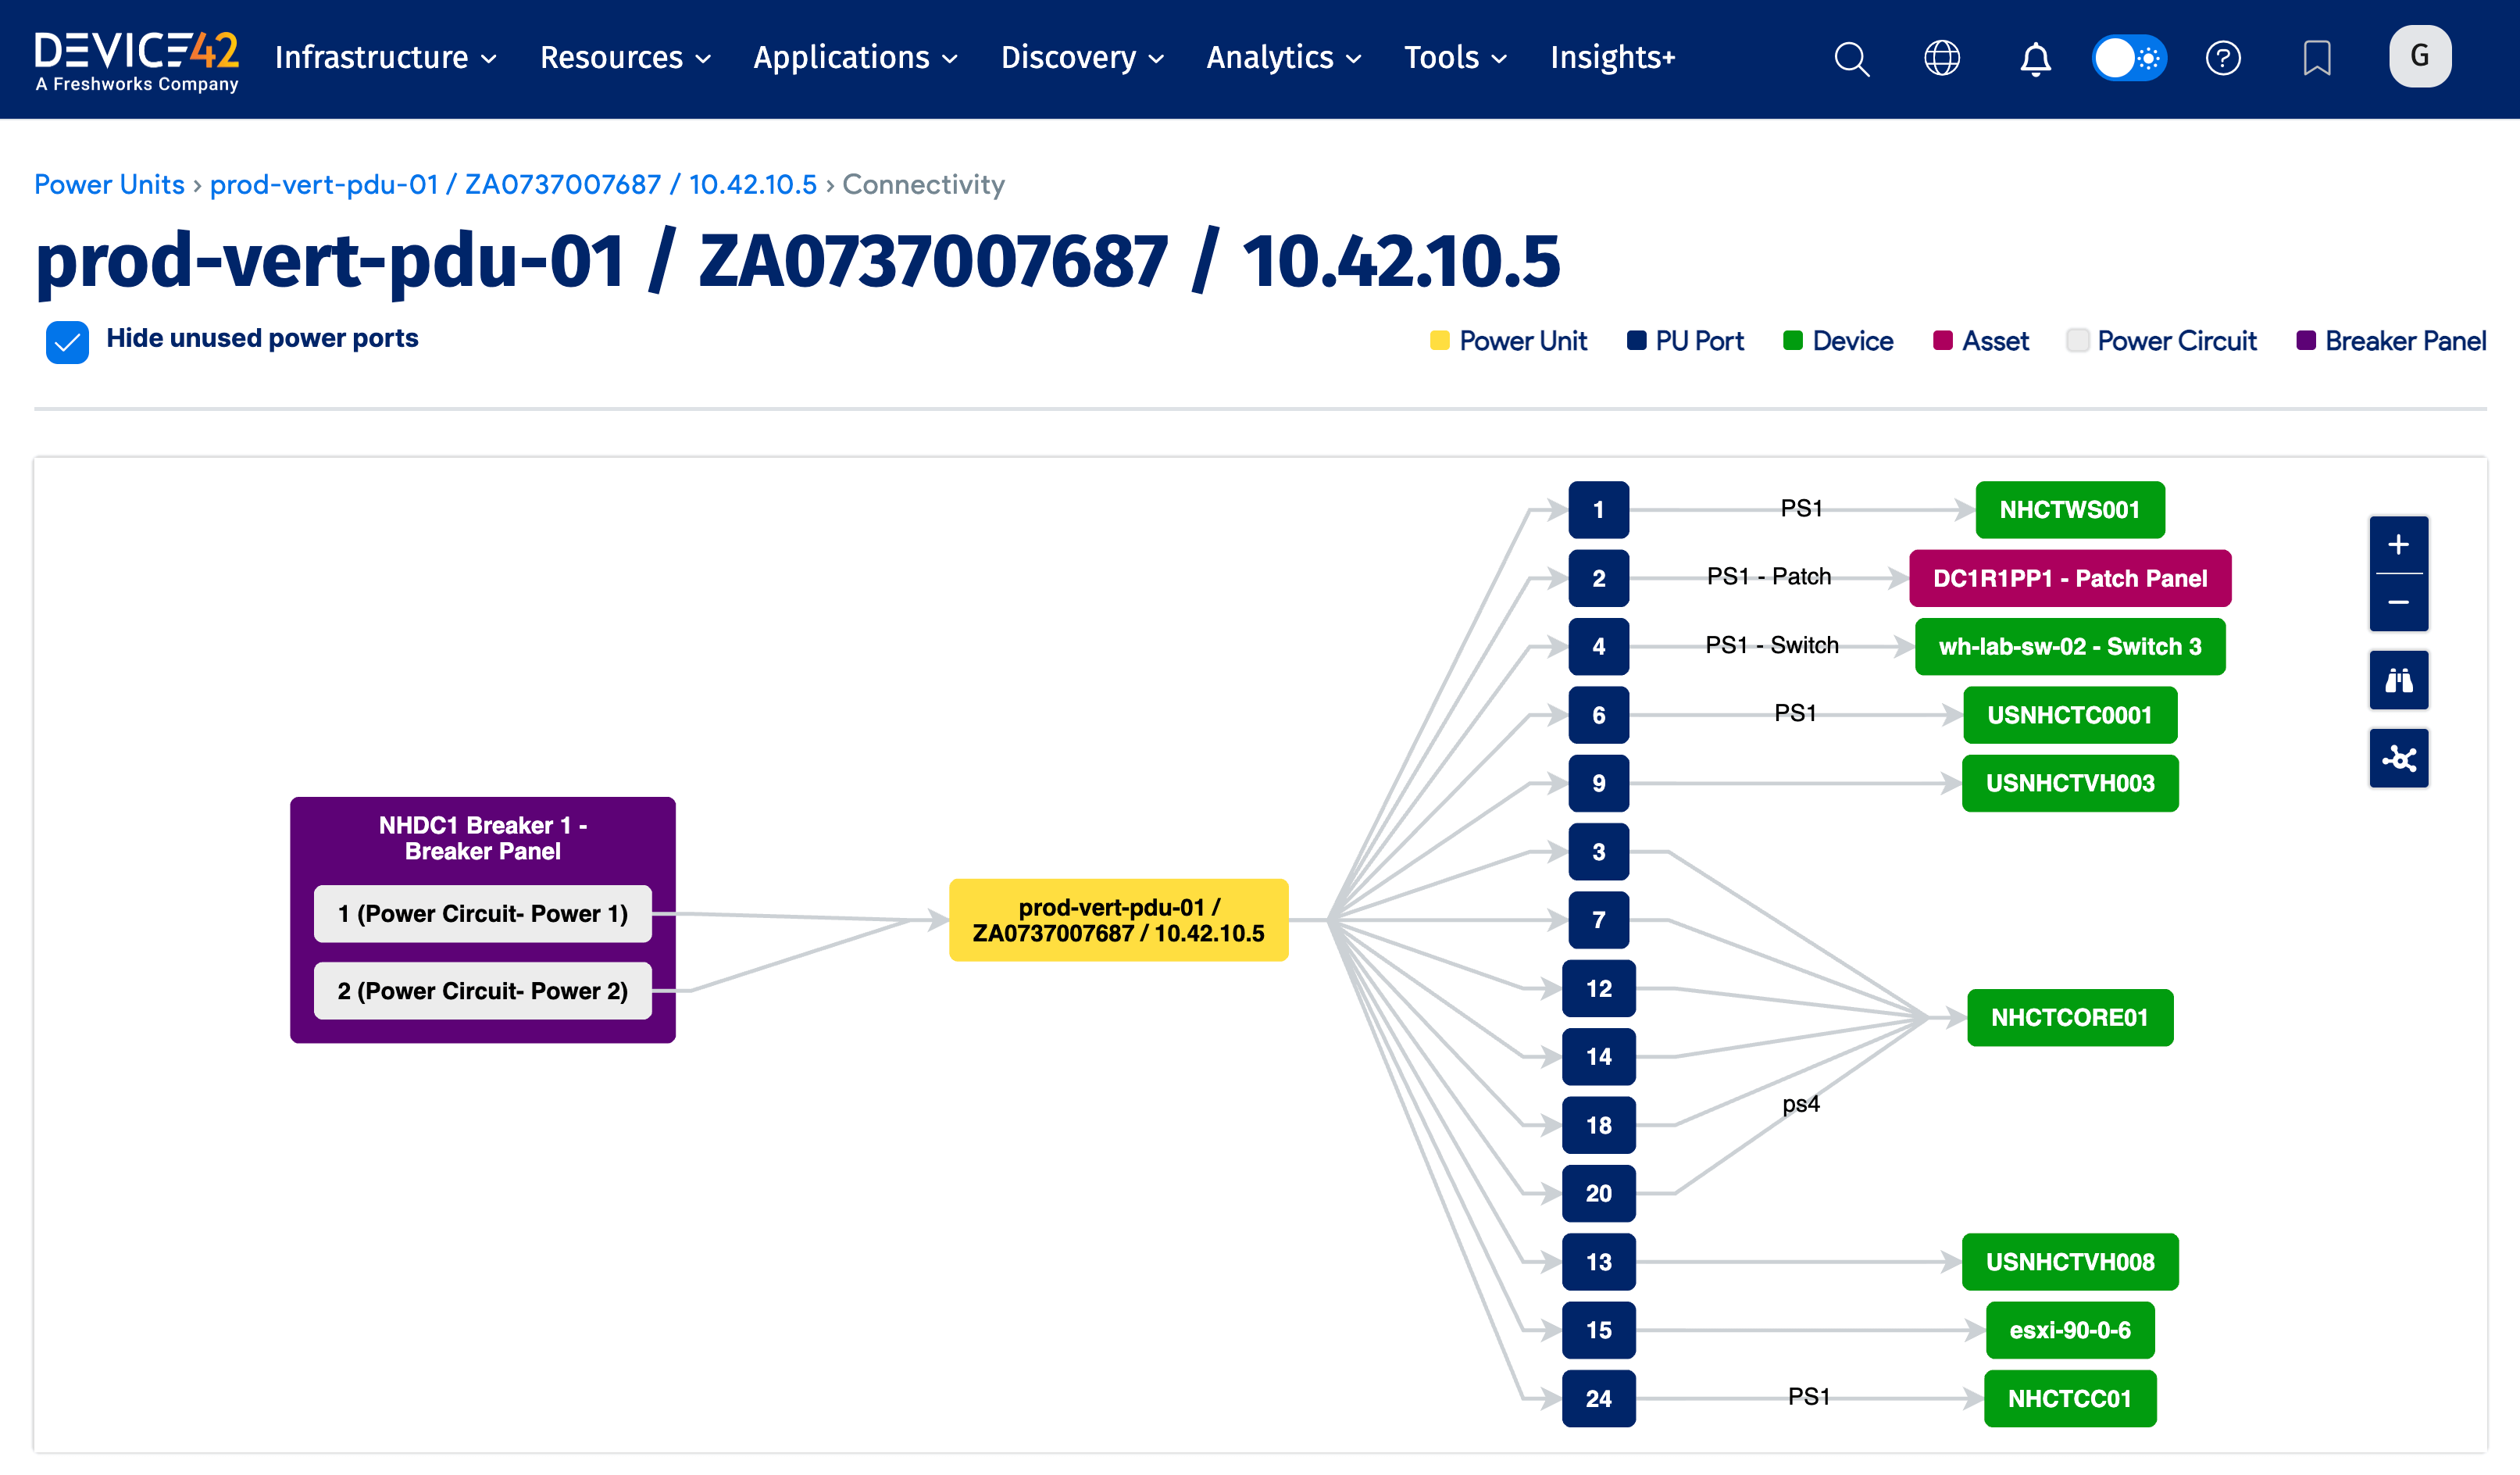Expand the Discovery dropdown
Screen dimensions: 2520x1475
pyautogui.click(x=1082, y=58)
